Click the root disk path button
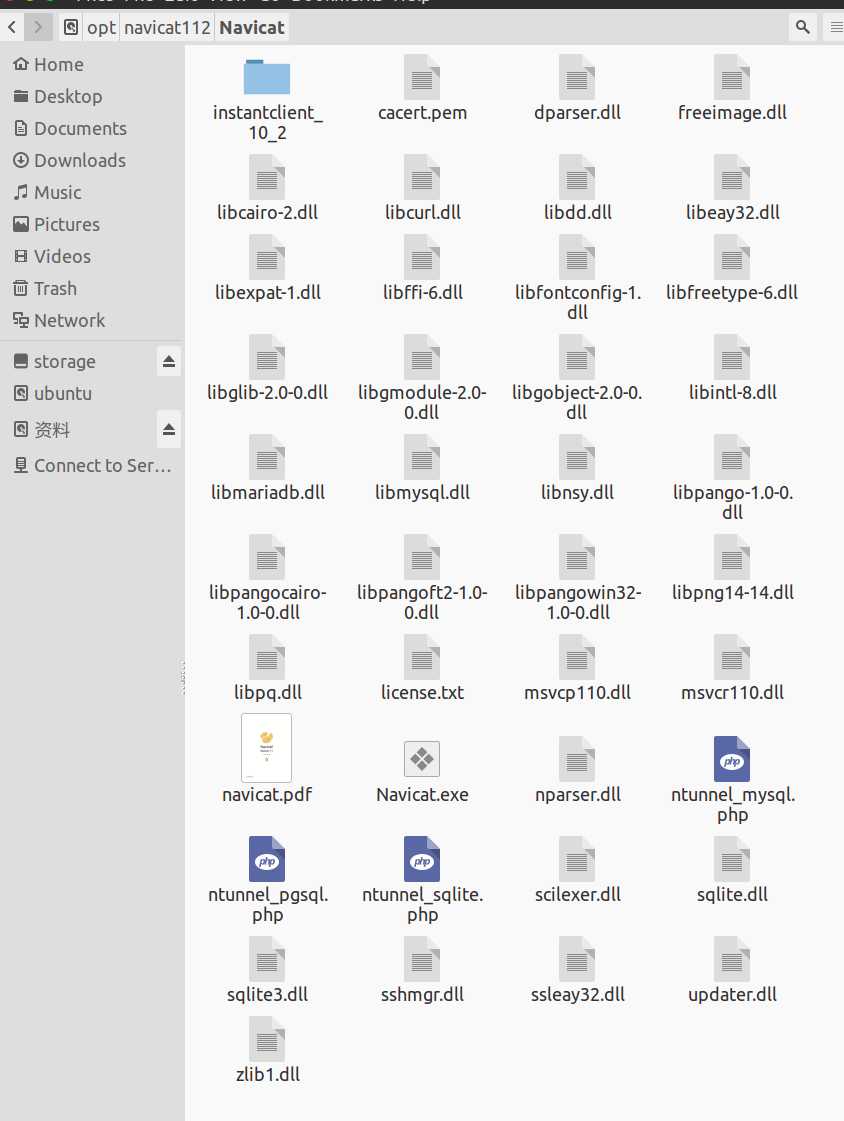The height and width of the screenshot is (1121, 844). (71, 27)
